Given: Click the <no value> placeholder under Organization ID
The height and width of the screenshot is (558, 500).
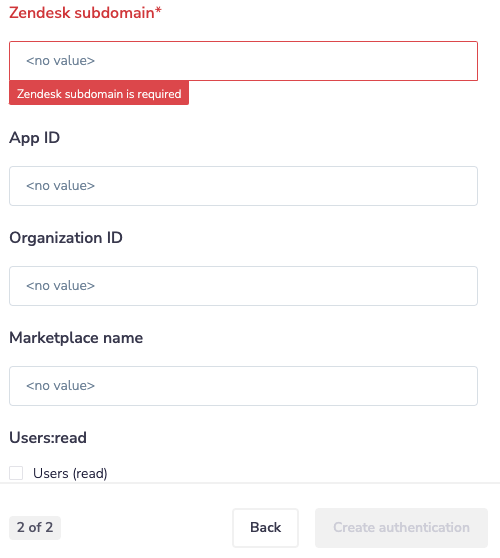Looking at the screenshot, I should (x=60, y=286).
